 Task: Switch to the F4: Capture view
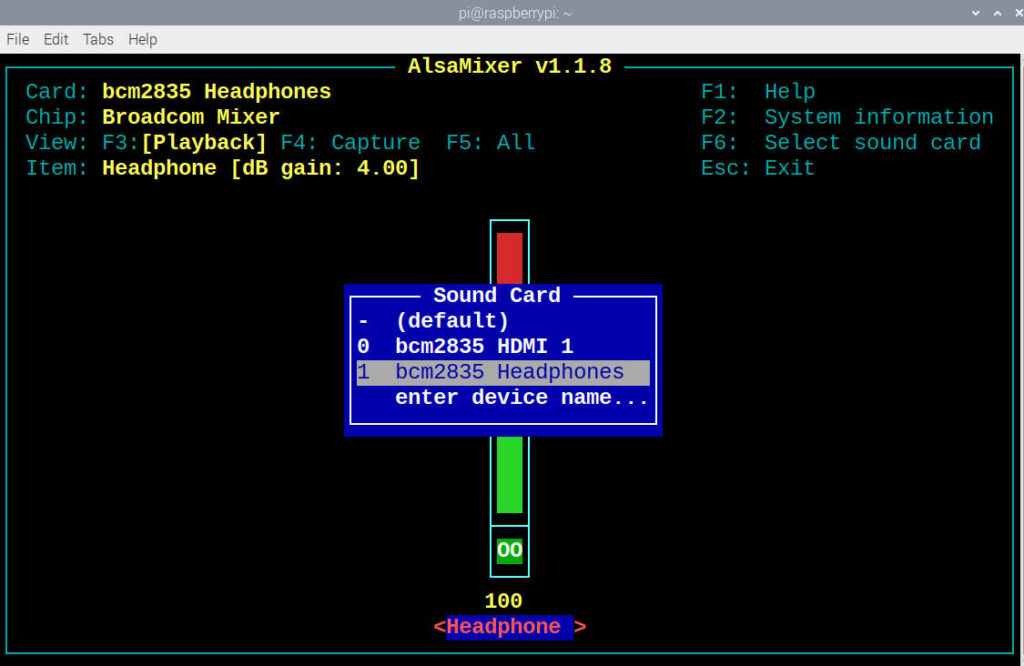(350, 142)
